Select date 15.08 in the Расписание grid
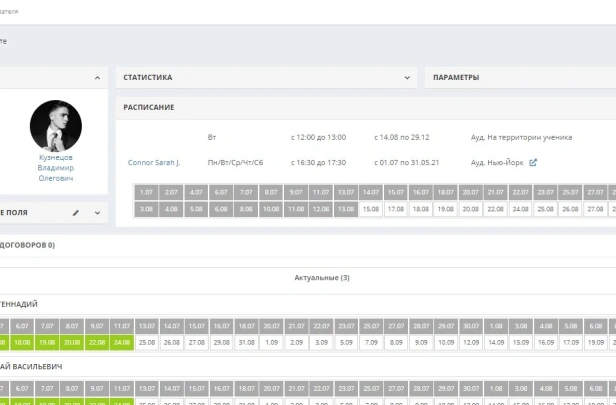Screen dimensions: 616x405 (x=370, y=209)
